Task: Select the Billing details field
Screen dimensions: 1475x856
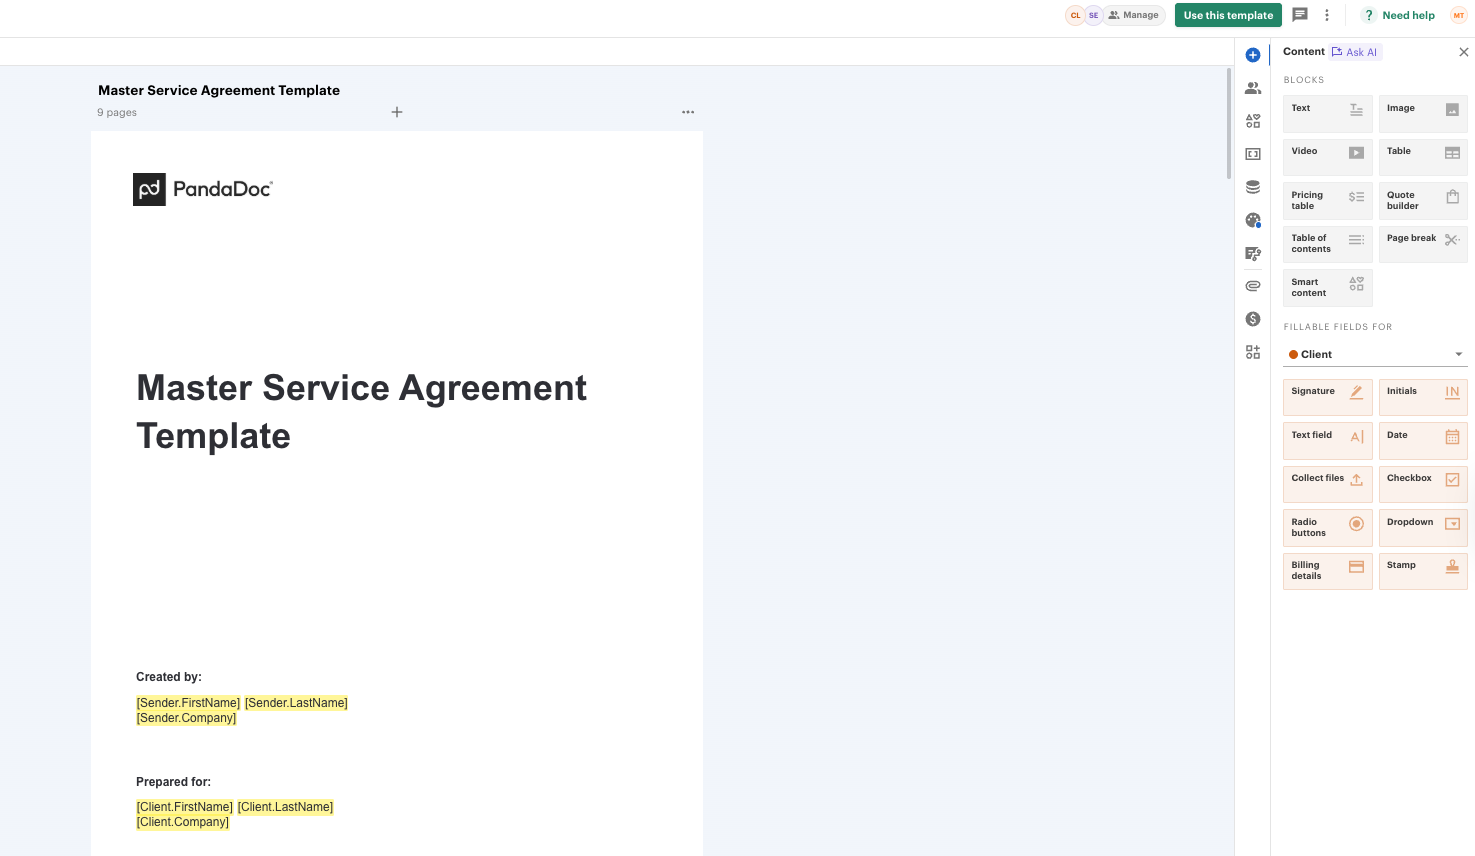Action: point(1328,571)
